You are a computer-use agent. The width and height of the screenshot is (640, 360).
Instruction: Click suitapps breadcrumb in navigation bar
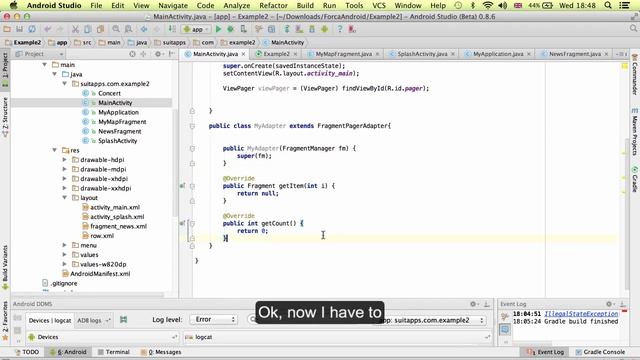coord(170,42)
